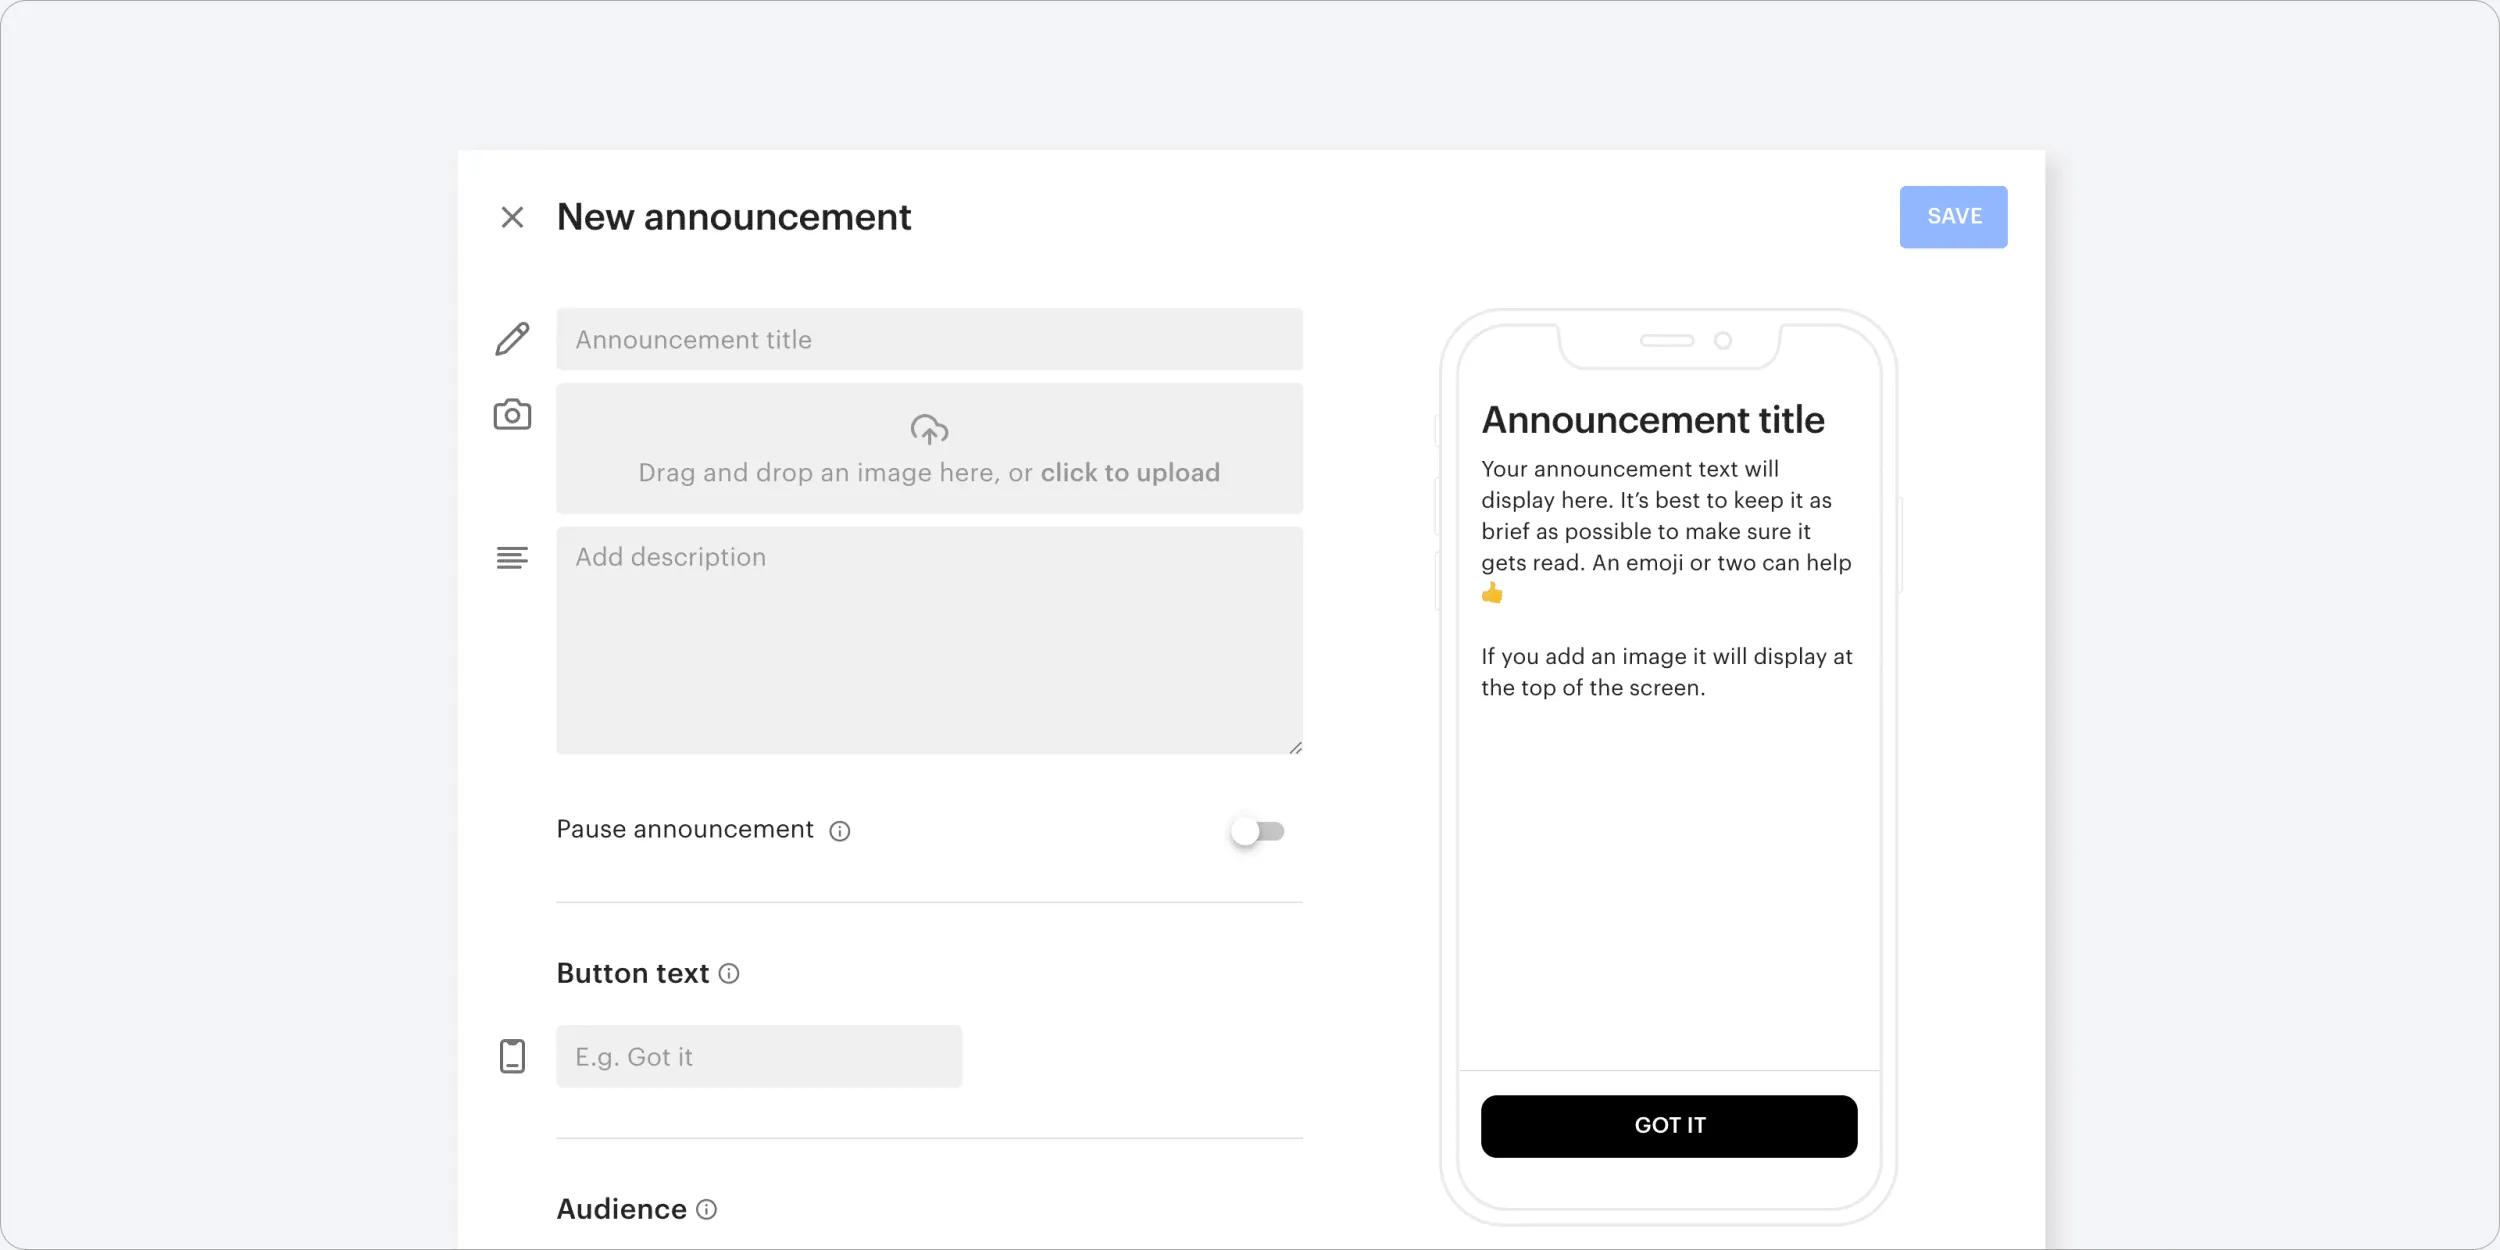
Task: Enable the Pause announcement toggle
Action: [1258, 831]
